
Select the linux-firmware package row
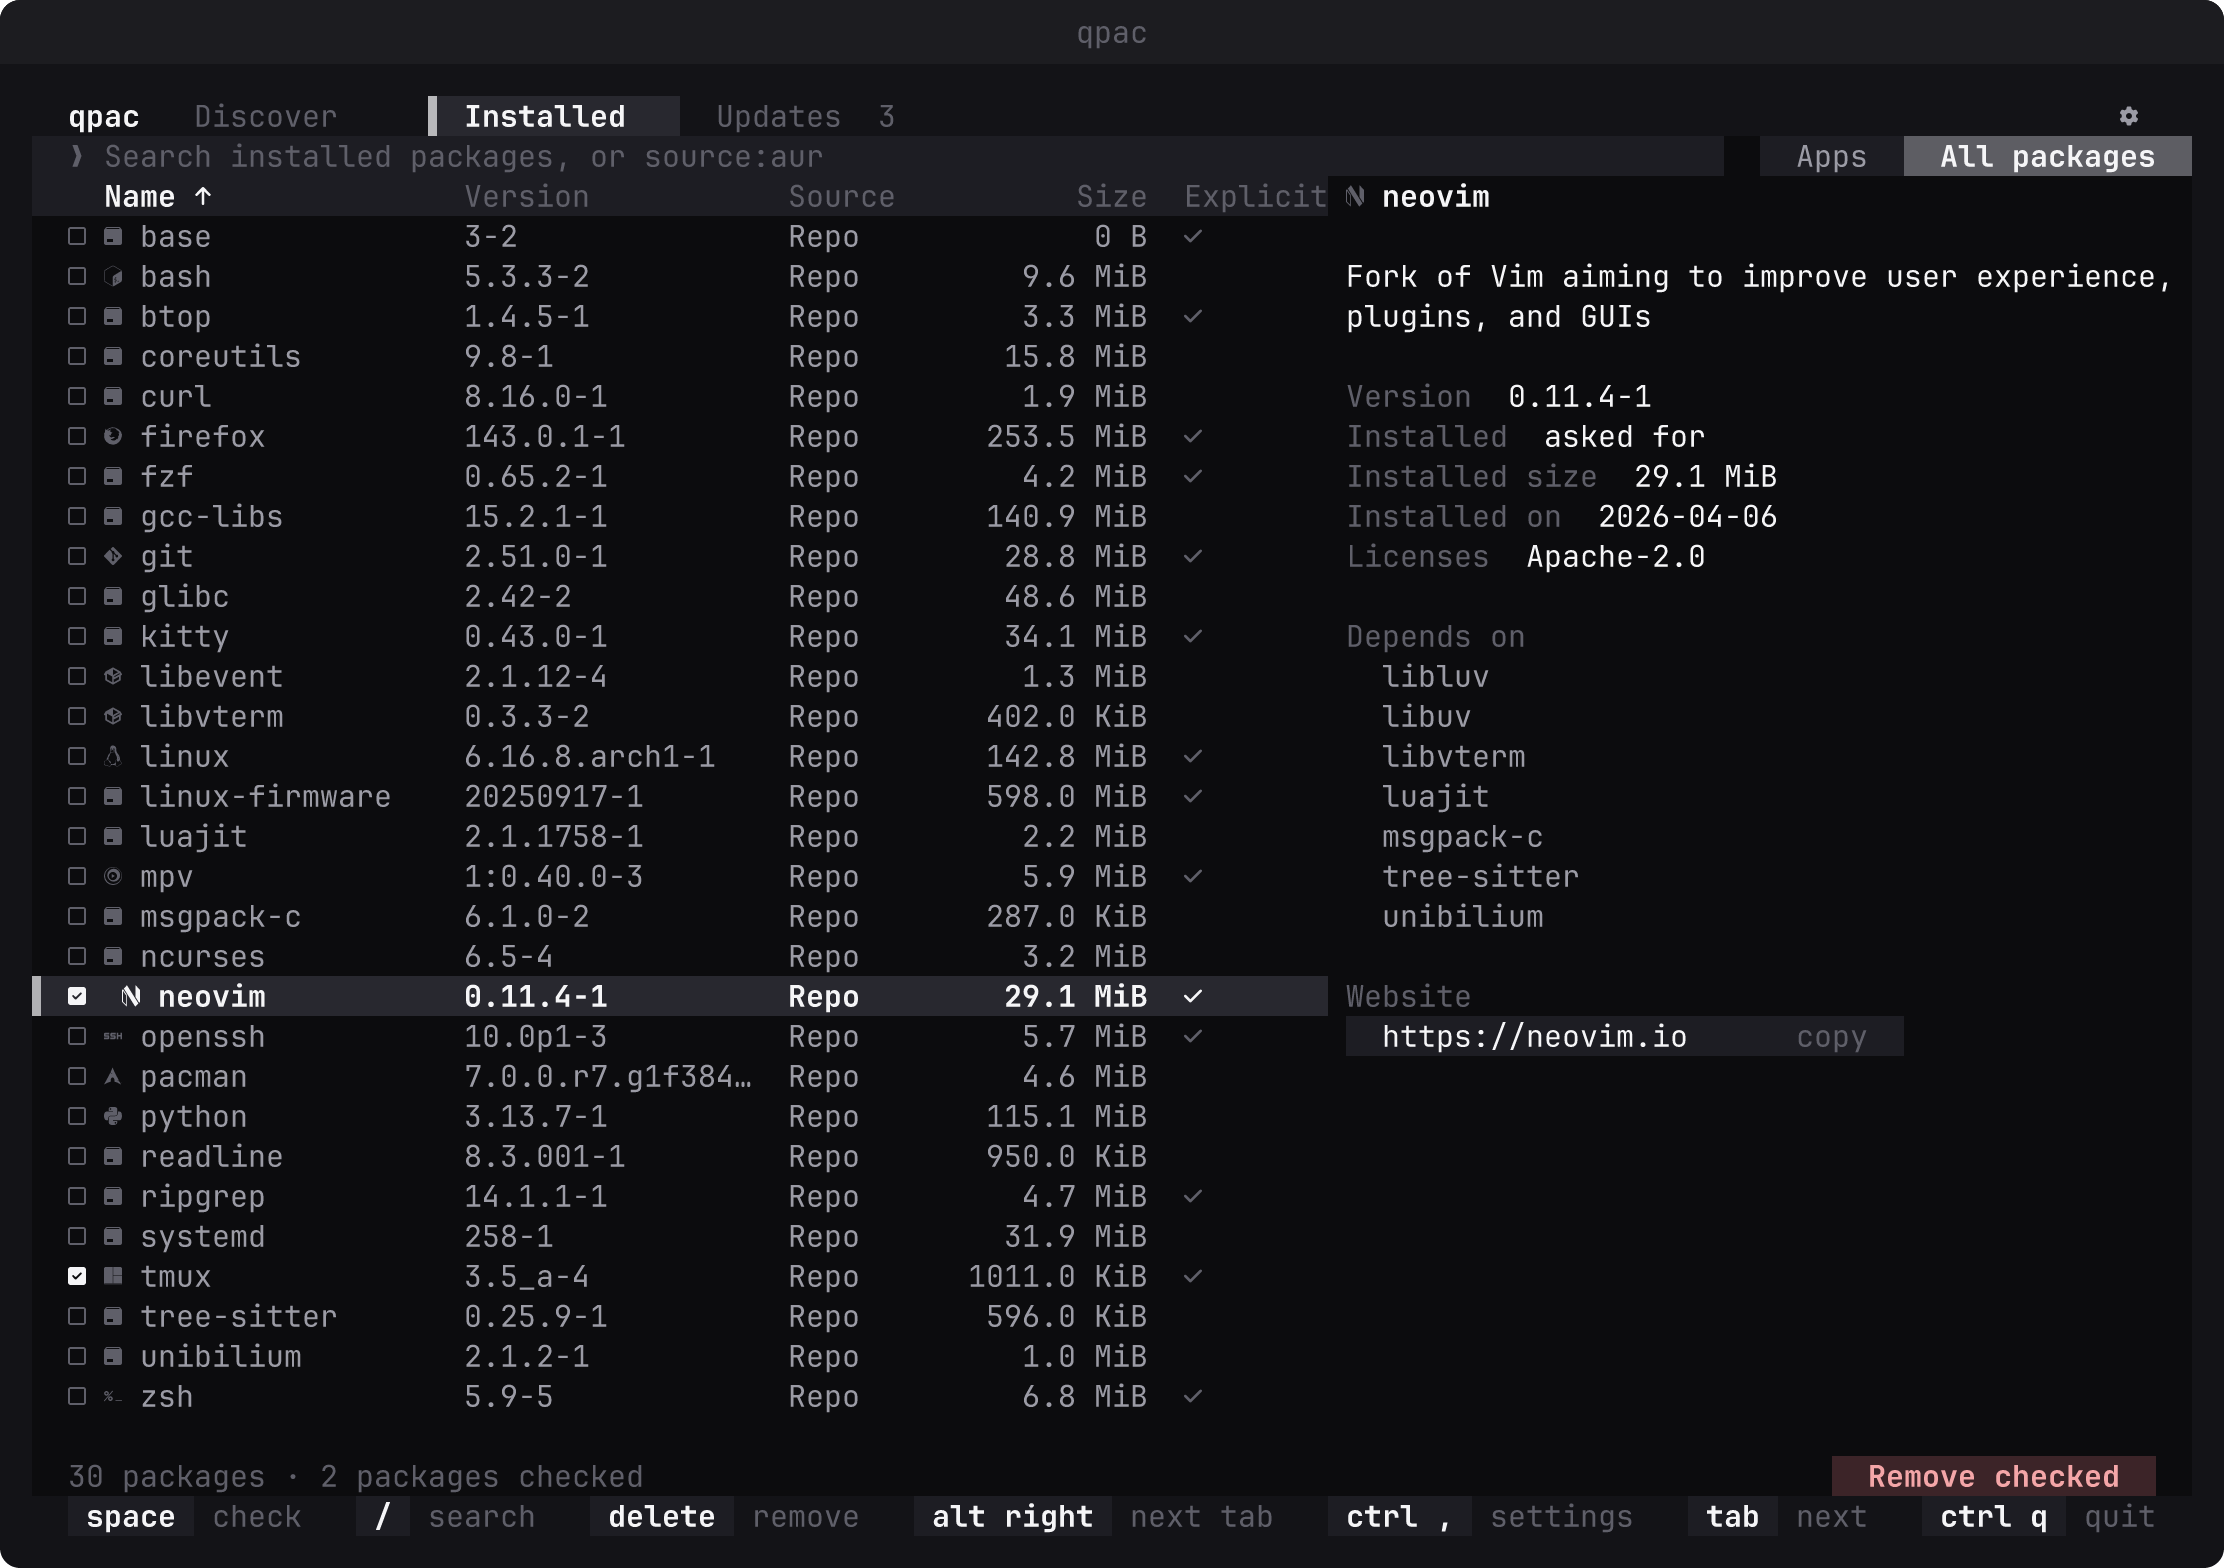[x=680, y=796]
